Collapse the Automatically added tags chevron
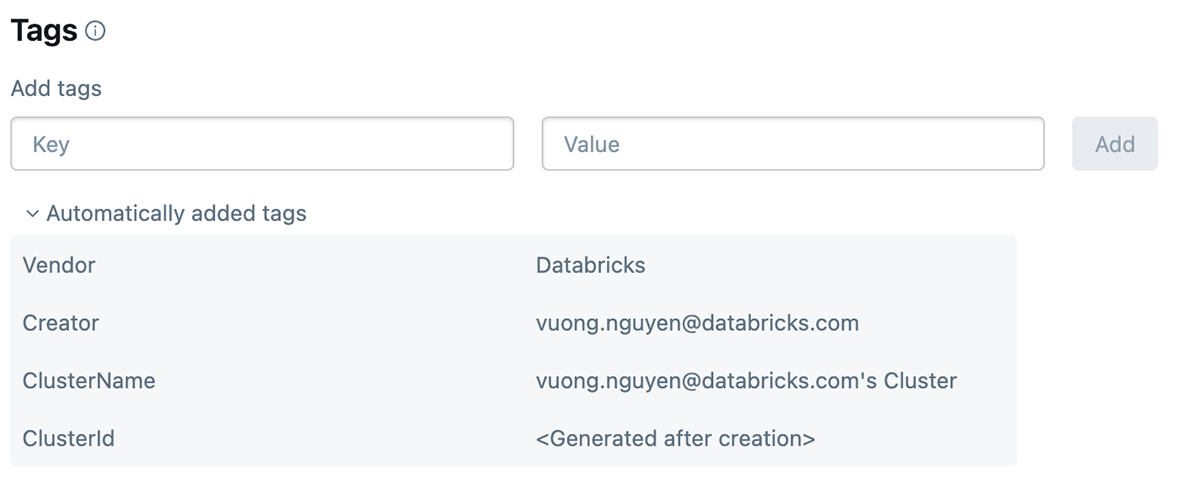 click(x=32, y=214)
